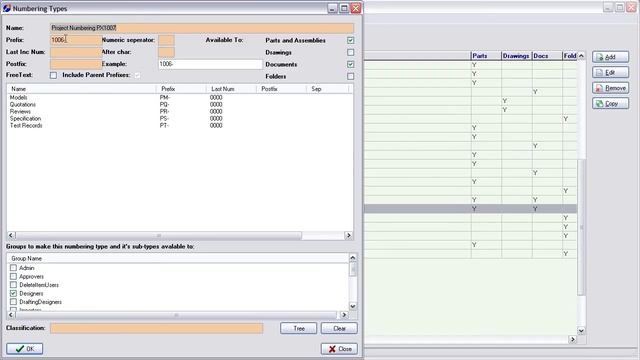Select the Reviews row
This screenshot has height=360, width=640.
tap(180, 111)
